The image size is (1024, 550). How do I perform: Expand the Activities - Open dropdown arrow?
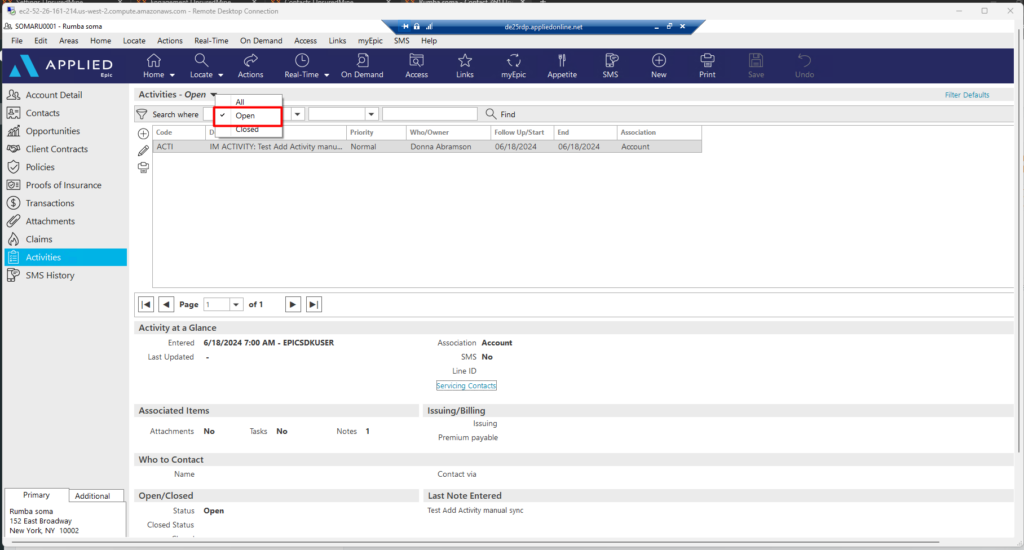tap(213, 95)
